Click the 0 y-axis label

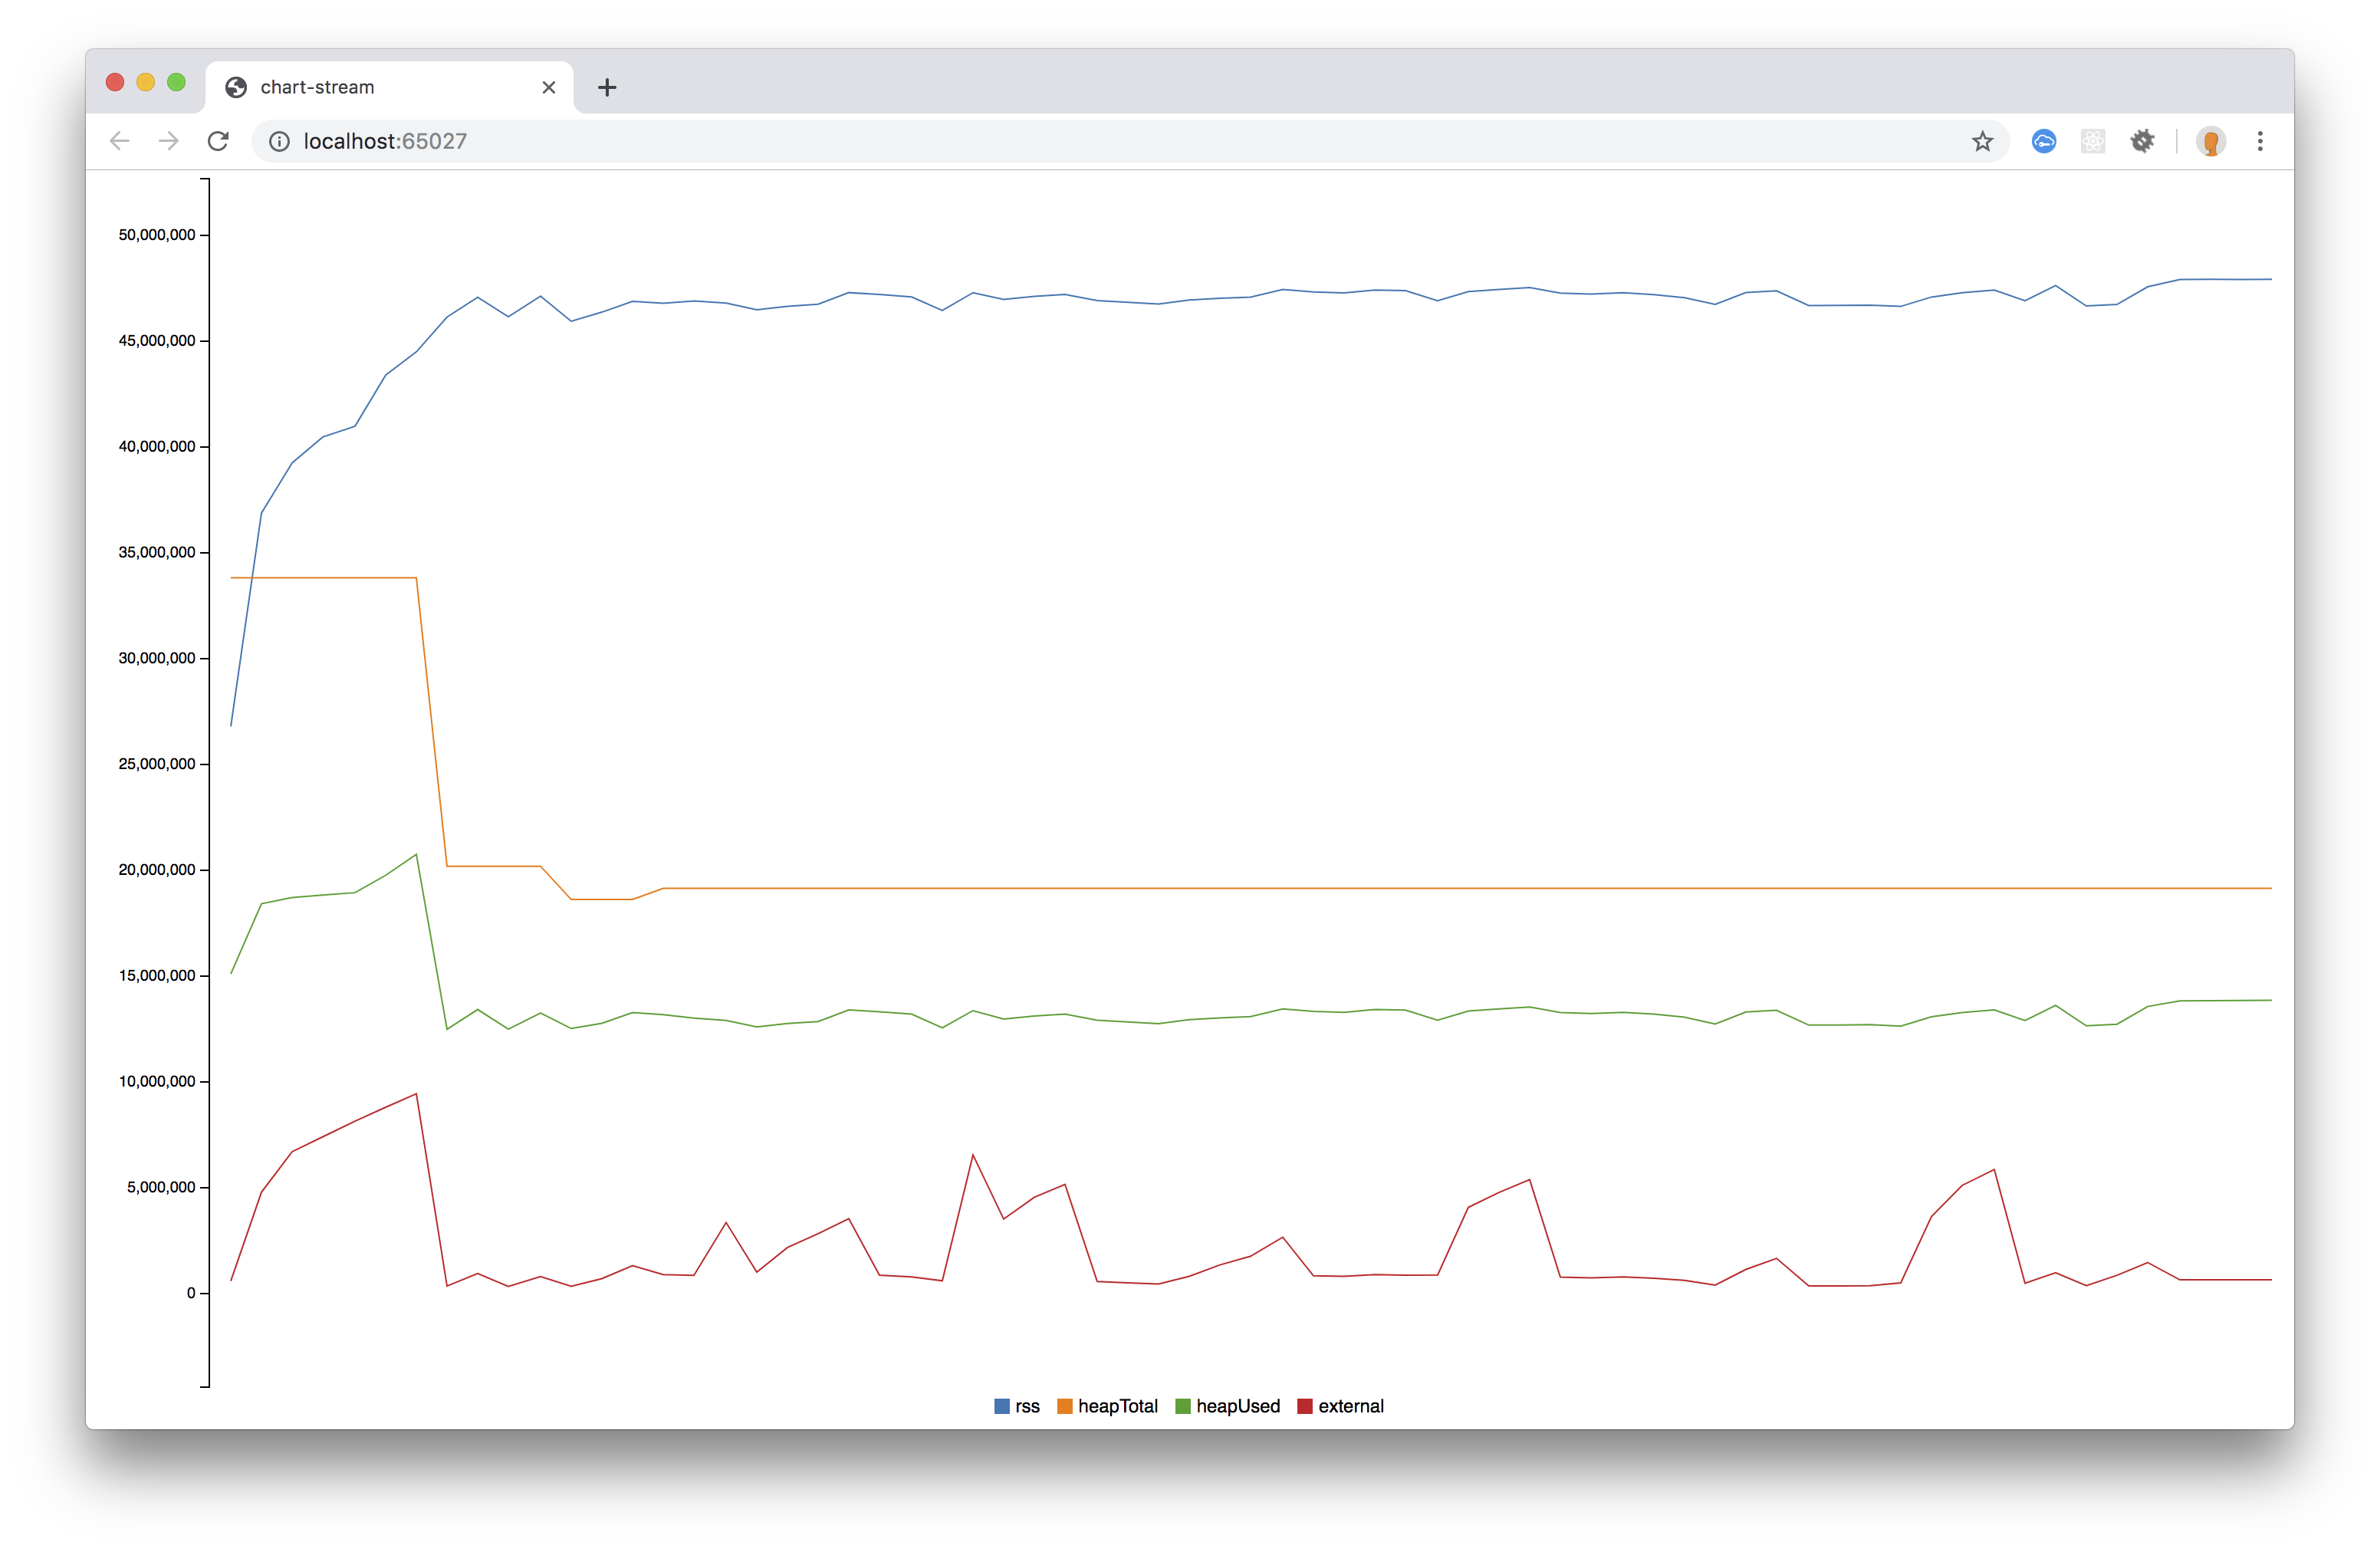click(191, 1294)
